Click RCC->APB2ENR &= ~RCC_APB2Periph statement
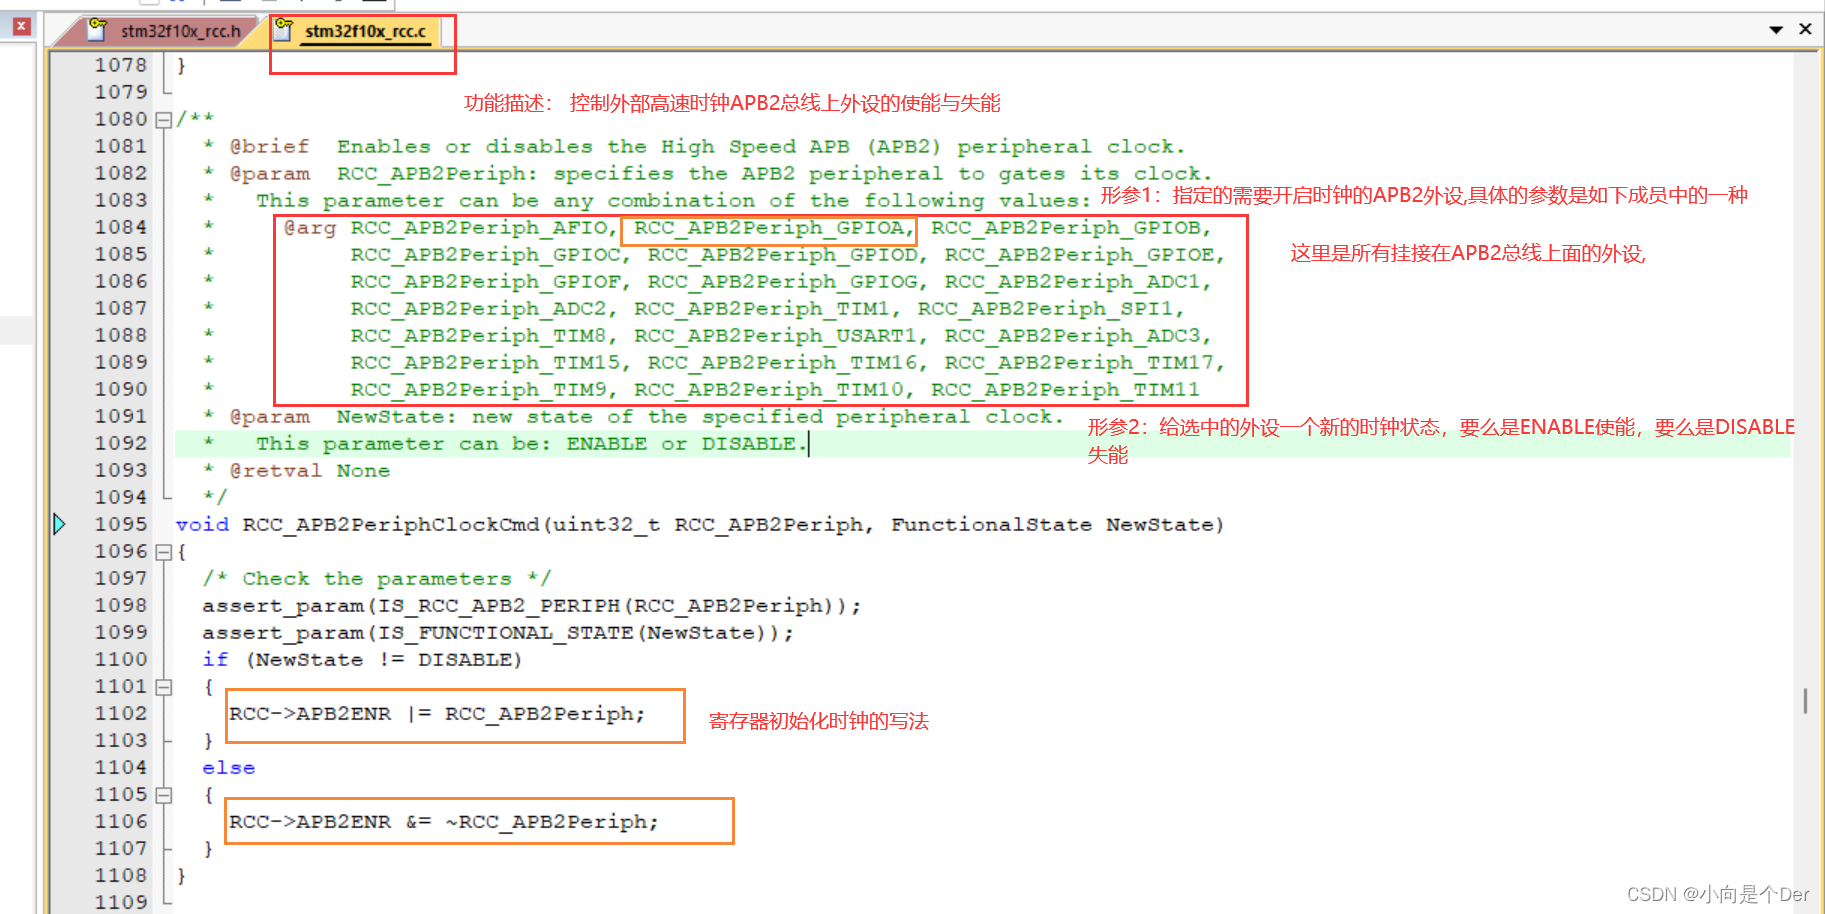 click(444, 822)
